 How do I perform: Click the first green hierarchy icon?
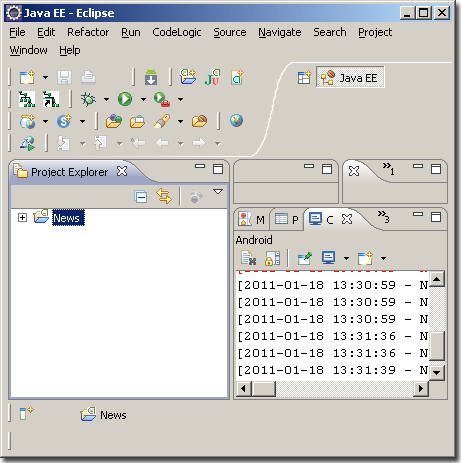pos(27,99)
